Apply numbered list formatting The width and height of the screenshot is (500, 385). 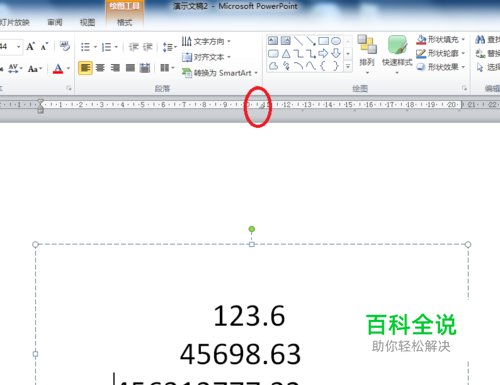click(x=106, y=47)
